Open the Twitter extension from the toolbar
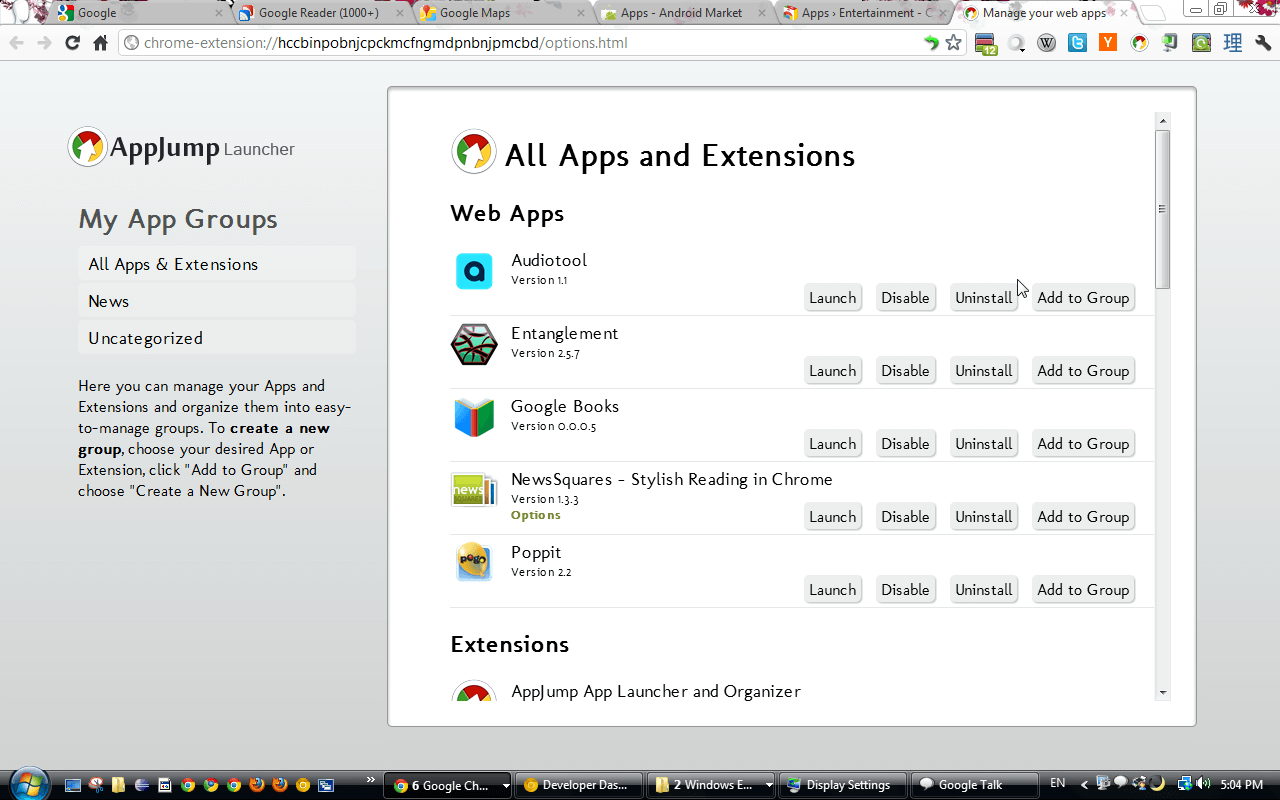This screenshot has height=800, width=1280. (x=1077, y=43)
